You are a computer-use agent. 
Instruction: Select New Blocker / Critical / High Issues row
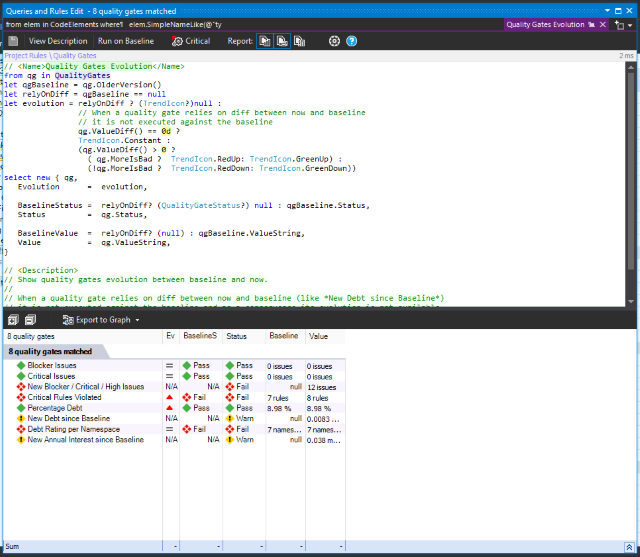174,387
